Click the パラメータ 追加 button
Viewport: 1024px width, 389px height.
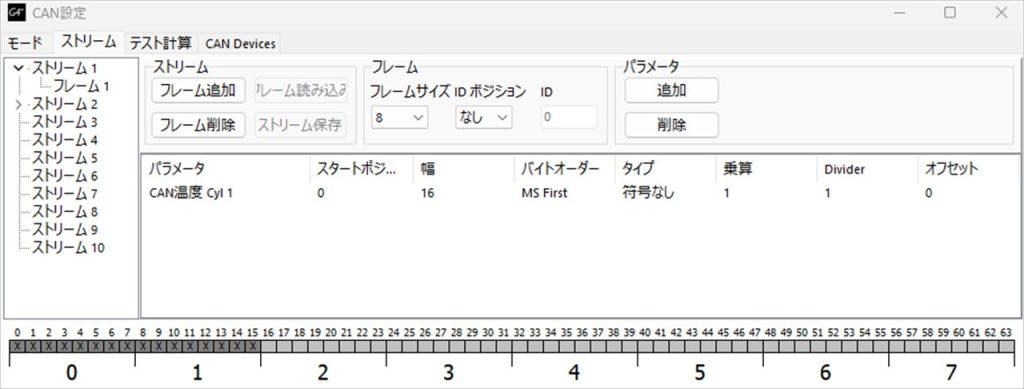pyautogui.click(x=671, y=90)
